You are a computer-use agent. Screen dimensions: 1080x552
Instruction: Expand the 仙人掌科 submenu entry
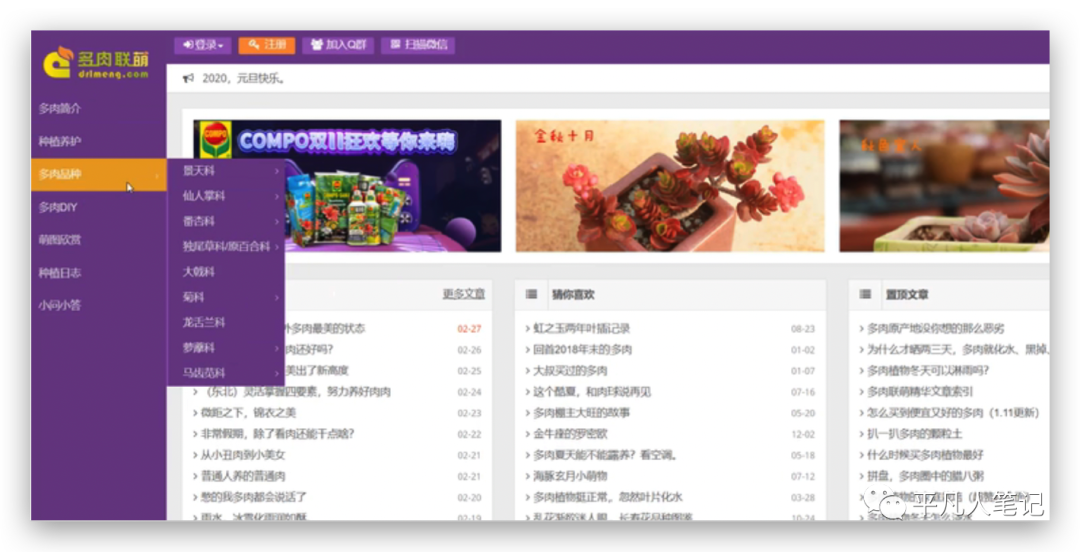point(226,196)
